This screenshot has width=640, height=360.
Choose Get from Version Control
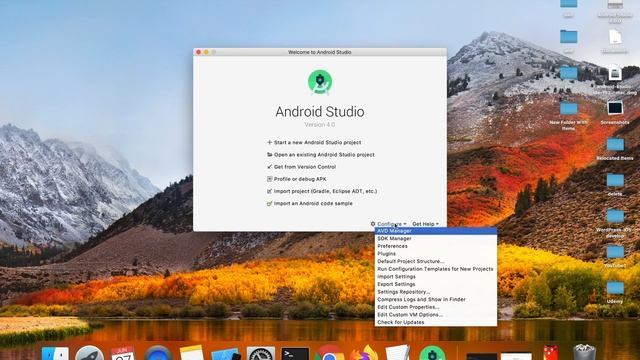pyautogui.click(x=305, y=167)
